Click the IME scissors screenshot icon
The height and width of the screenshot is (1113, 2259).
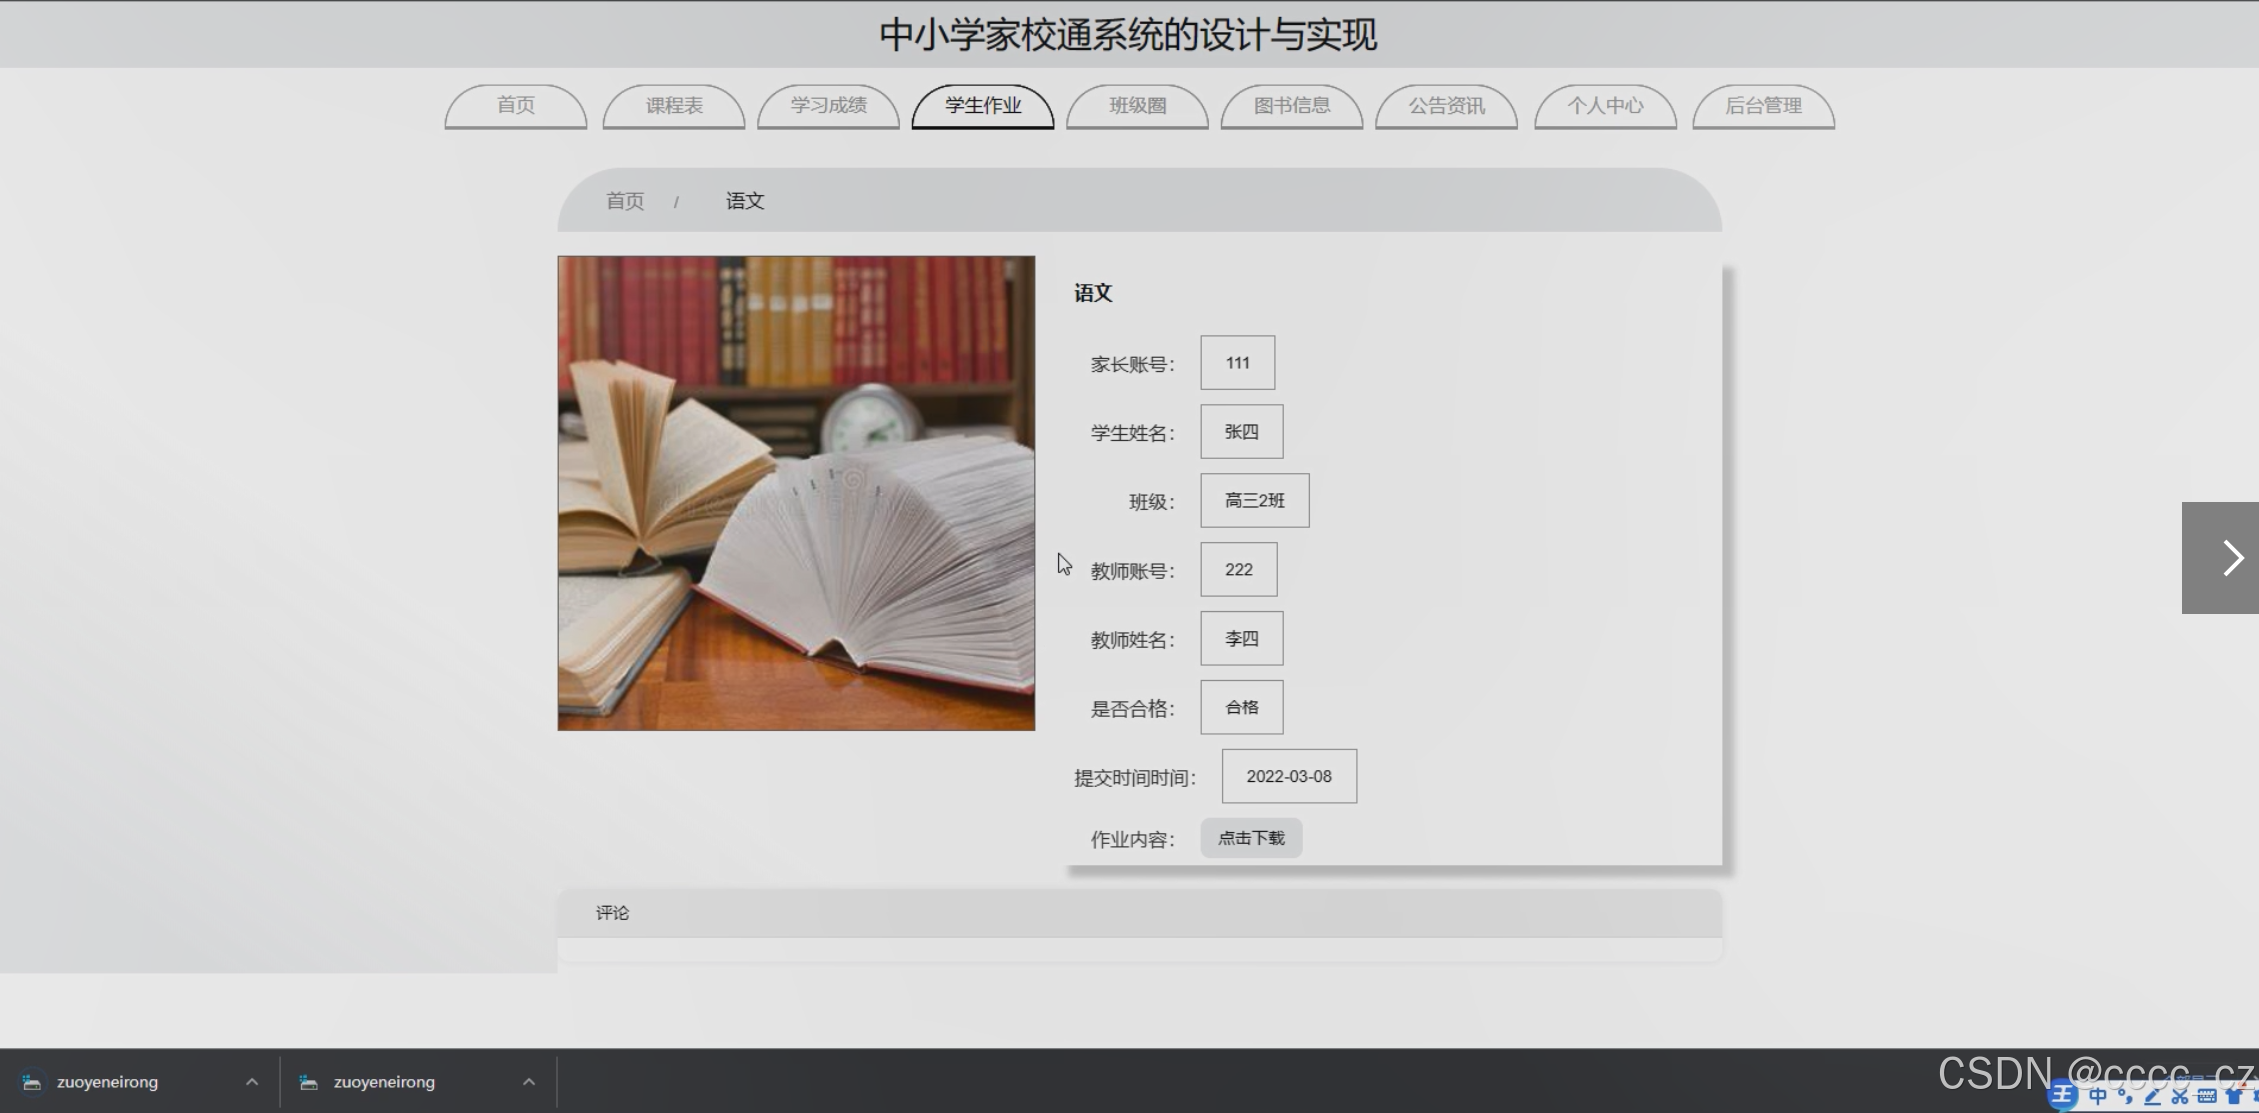pyautogui.click(x=2180, y=1097)
